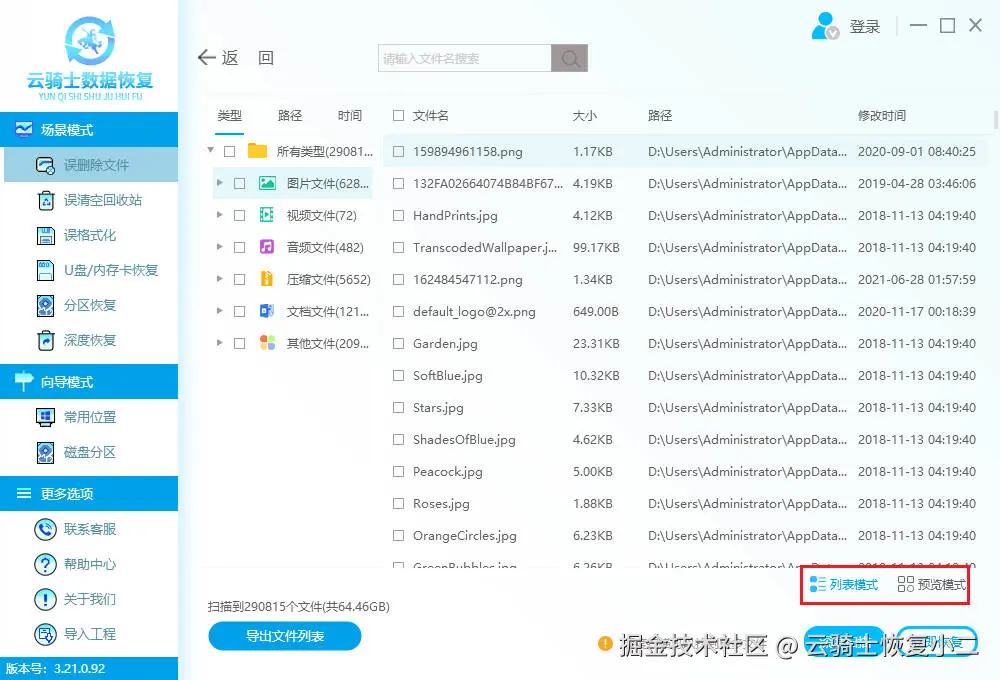Choose the 误格式化 format recovery icon
The height and width of the screenshot is (680, 1000).
coord(46,235)
